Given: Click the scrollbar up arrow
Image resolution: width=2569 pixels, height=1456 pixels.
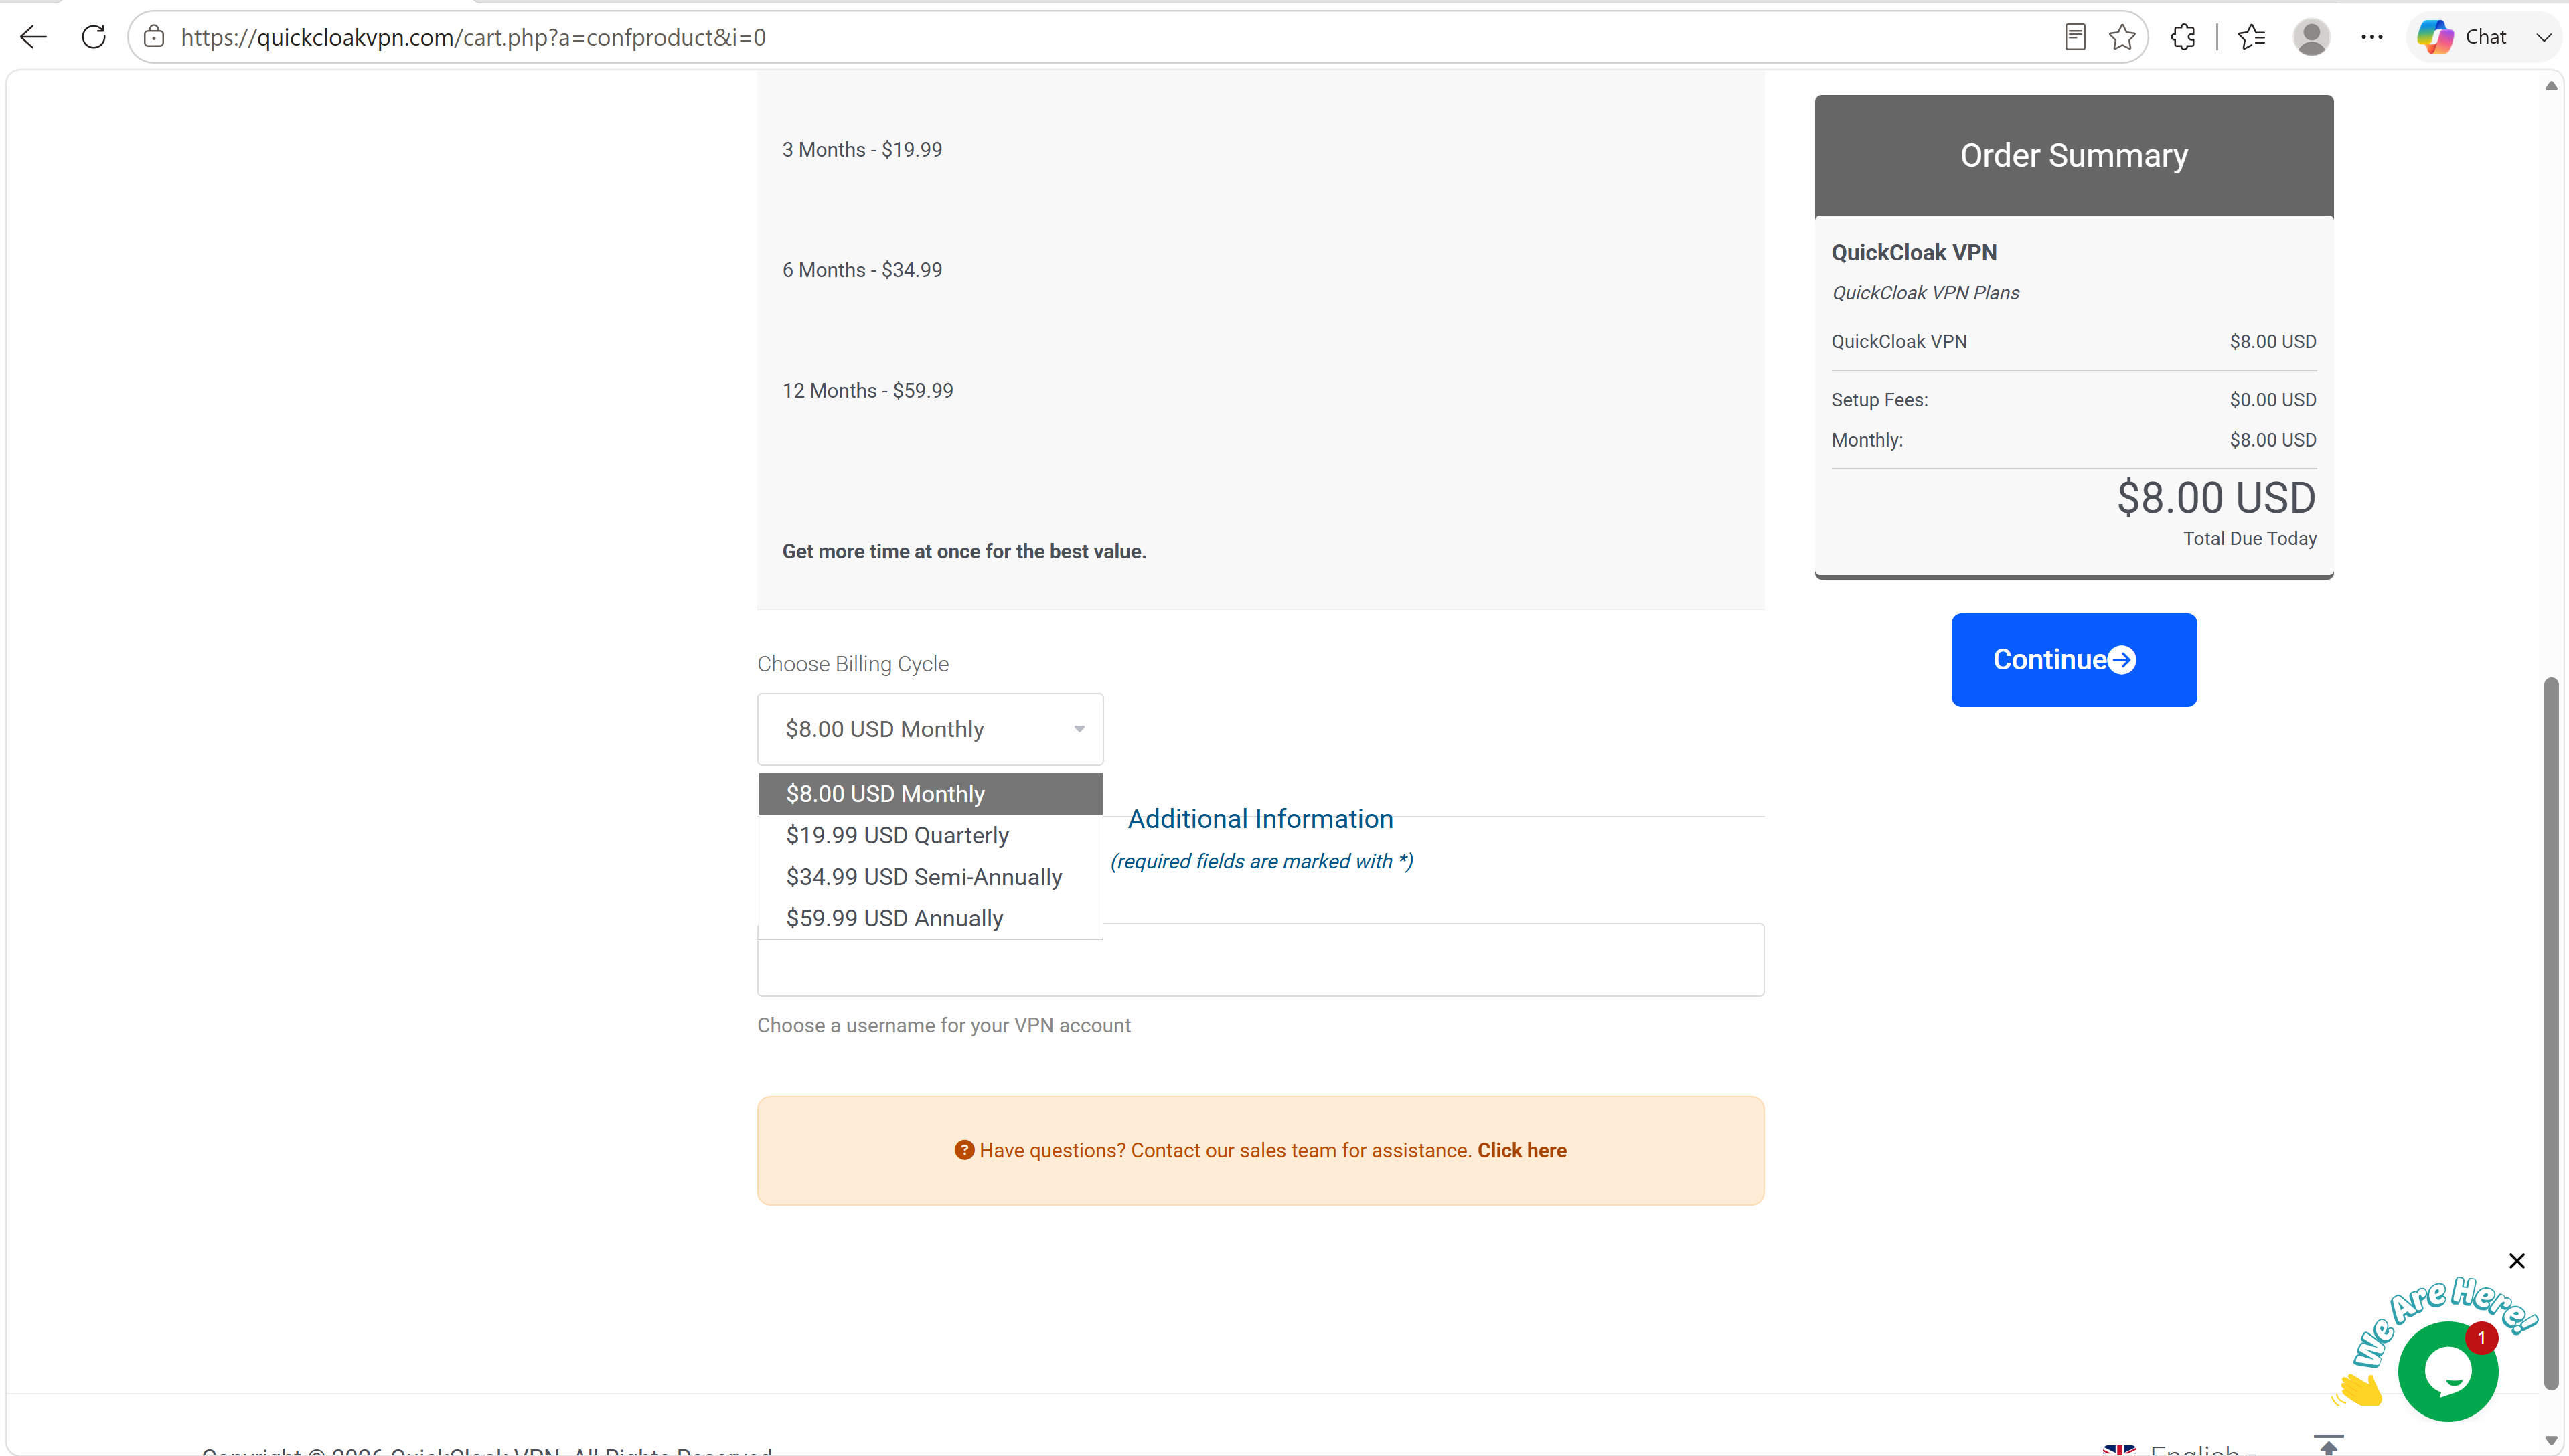Looking at the screenshot, I should click(x=2551, y=86).
